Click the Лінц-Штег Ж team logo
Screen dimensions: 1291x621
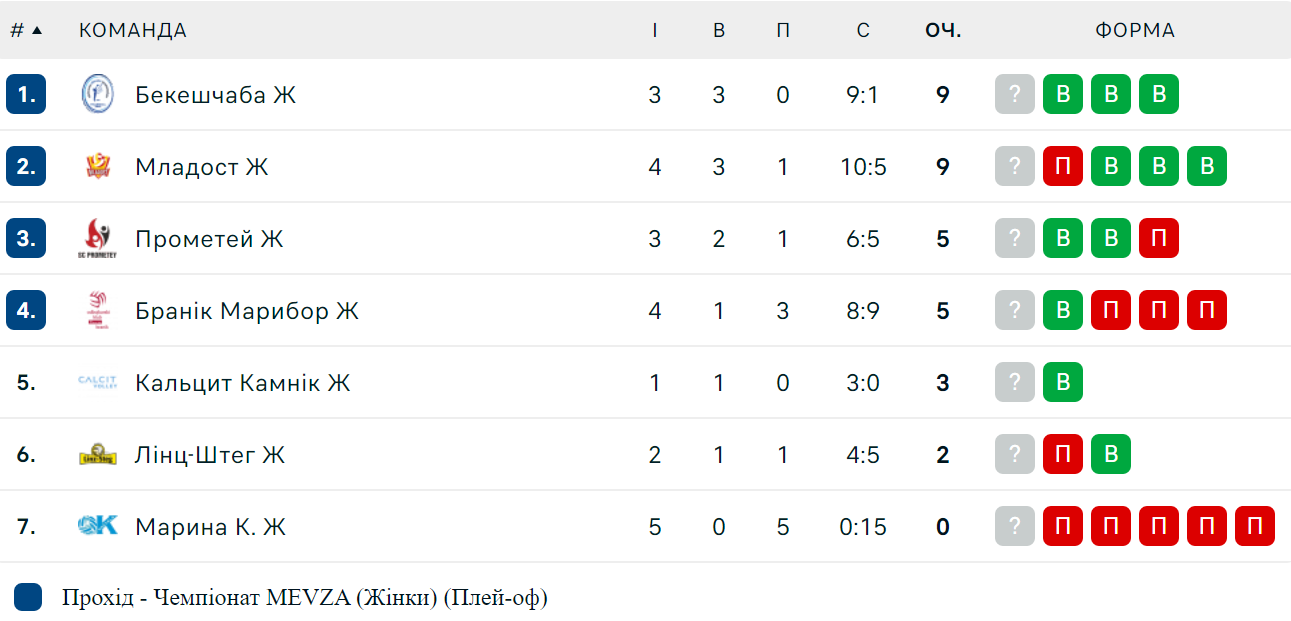98,455
